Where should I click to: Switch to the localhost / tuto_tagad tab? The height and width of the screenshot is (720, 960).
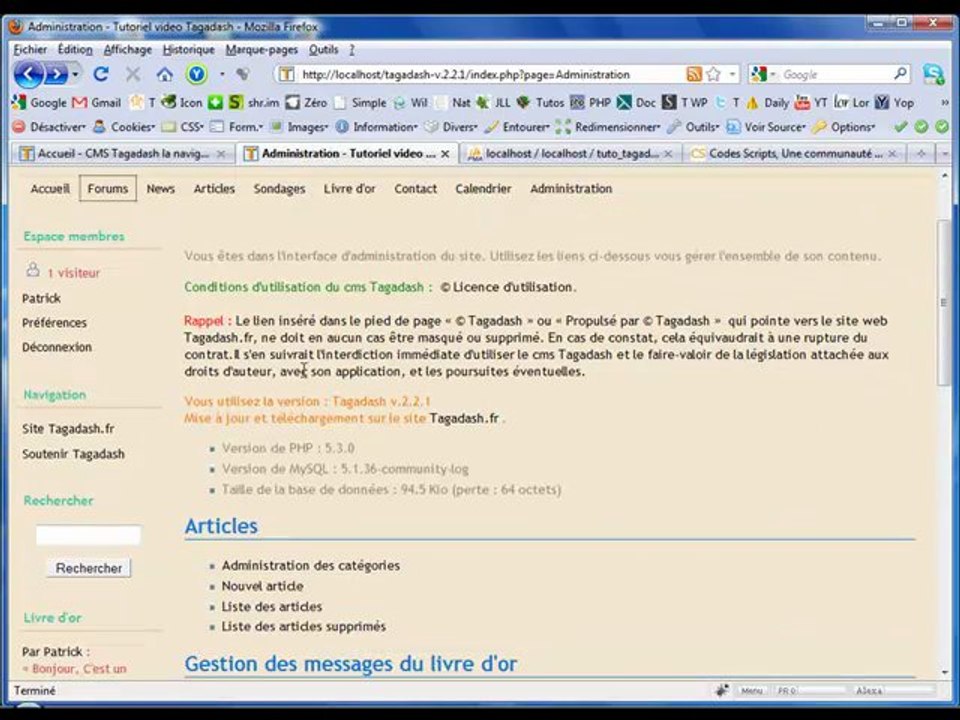[571, 154]
